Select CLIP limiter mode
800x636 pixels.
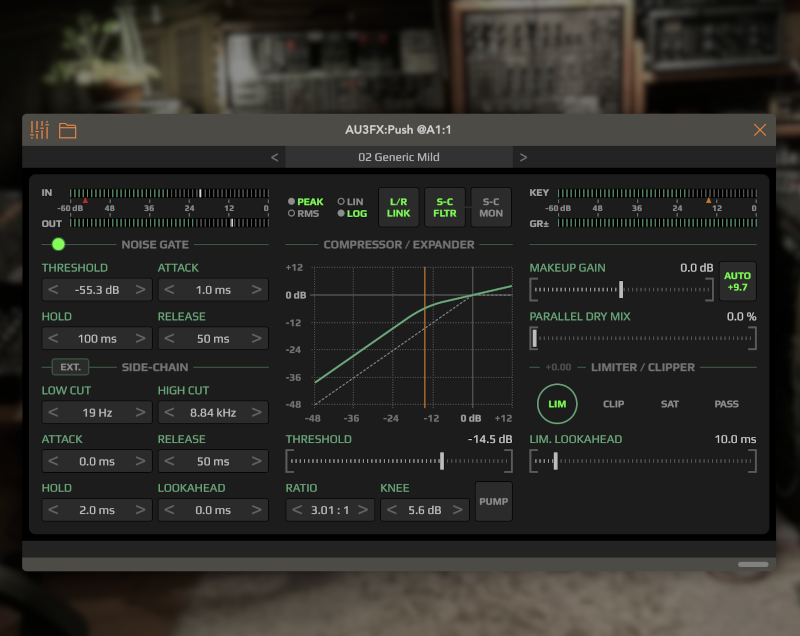tap(613, 404)
